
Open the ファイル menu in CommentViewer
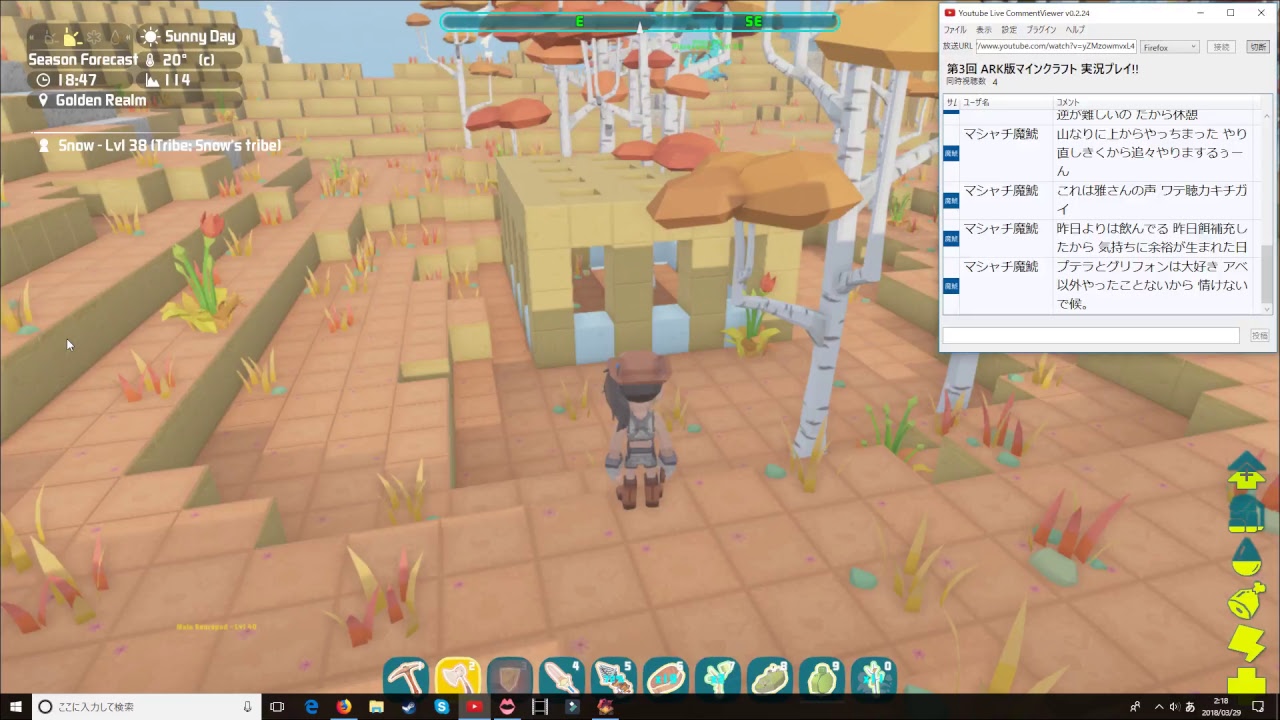click(x=954, y=30)
